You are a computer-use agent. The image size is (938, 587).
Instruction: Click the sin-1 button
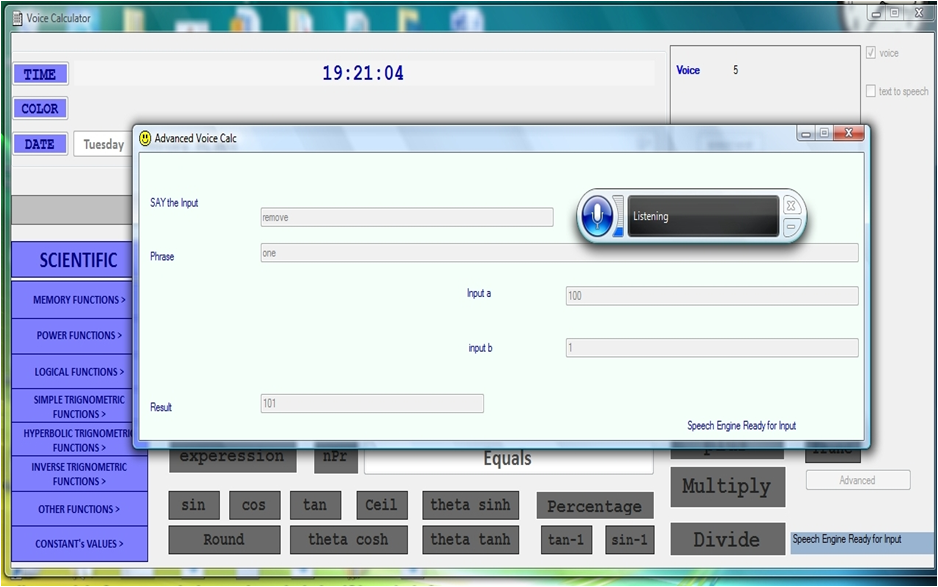[629, 540]
